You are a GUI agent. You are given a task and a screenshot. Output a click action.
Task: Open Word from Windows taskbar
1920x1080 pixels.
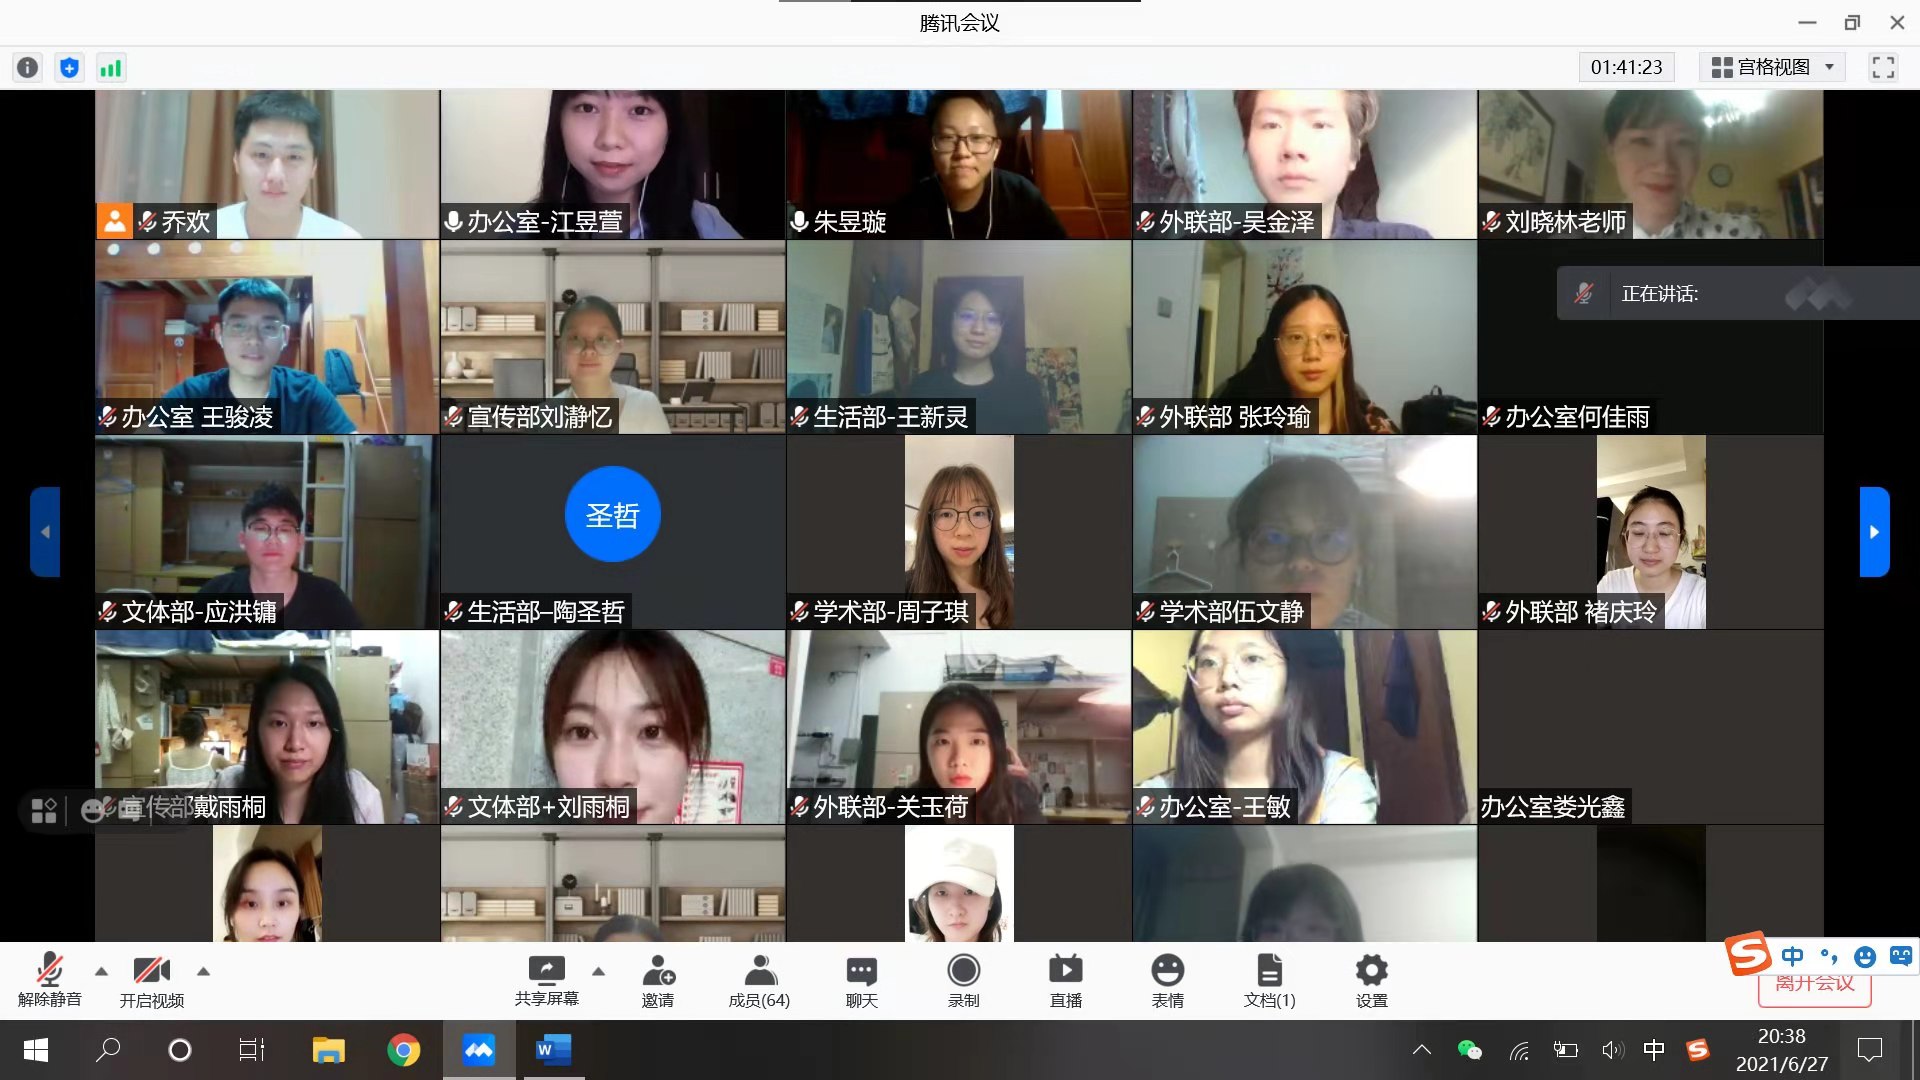click(553, 1050)
